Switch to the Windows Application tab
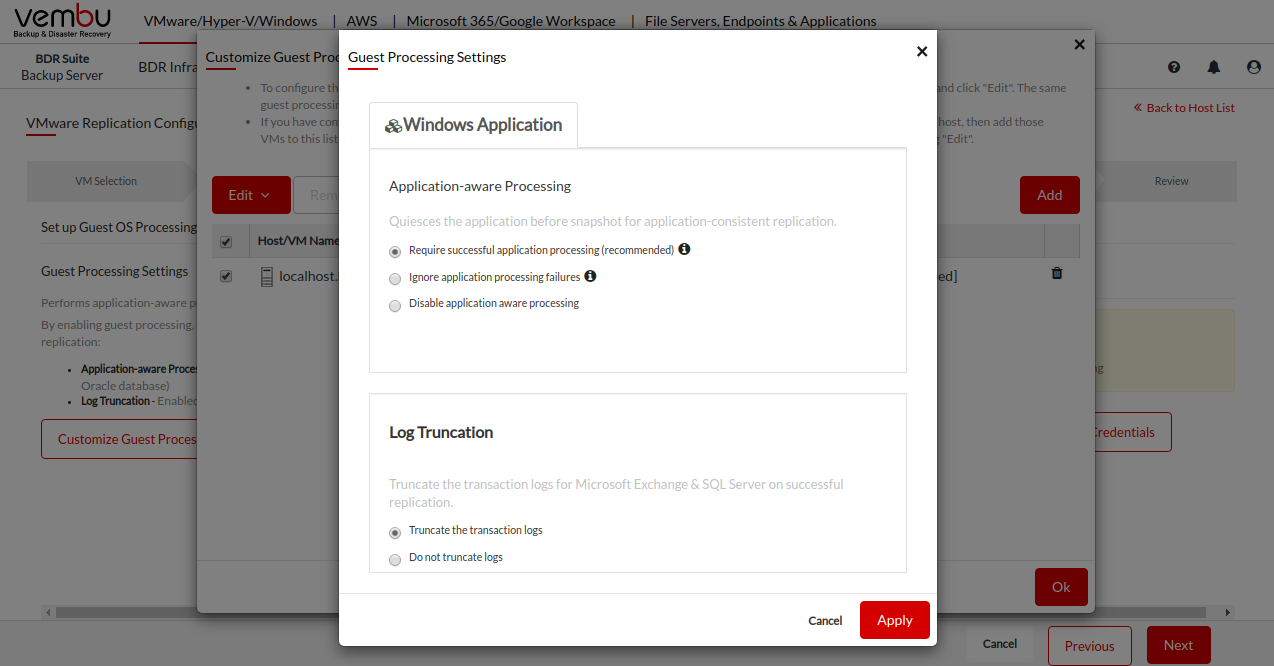This screenshot has height=666, width=1274. coord(473,125)
